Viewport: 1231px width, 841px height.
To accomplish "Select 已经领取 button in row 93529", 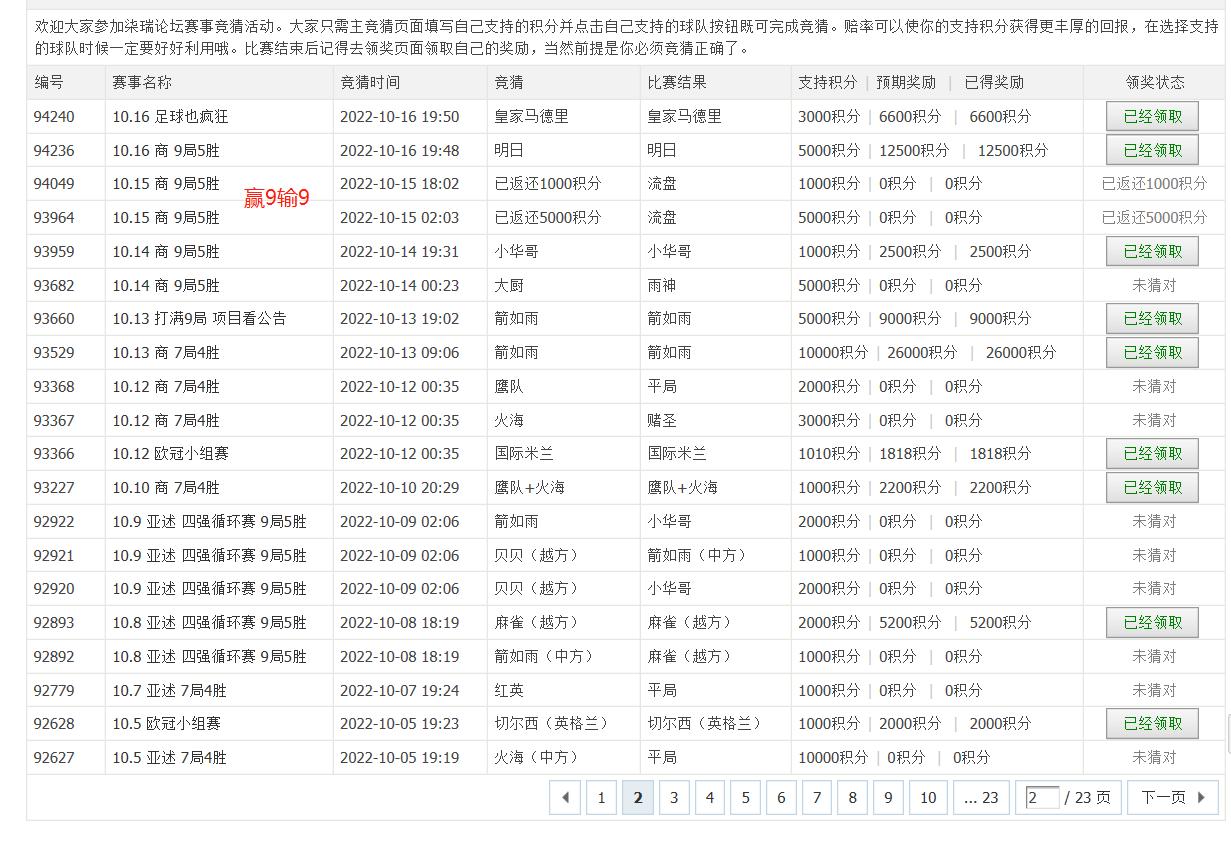I will click(1152, 353).
